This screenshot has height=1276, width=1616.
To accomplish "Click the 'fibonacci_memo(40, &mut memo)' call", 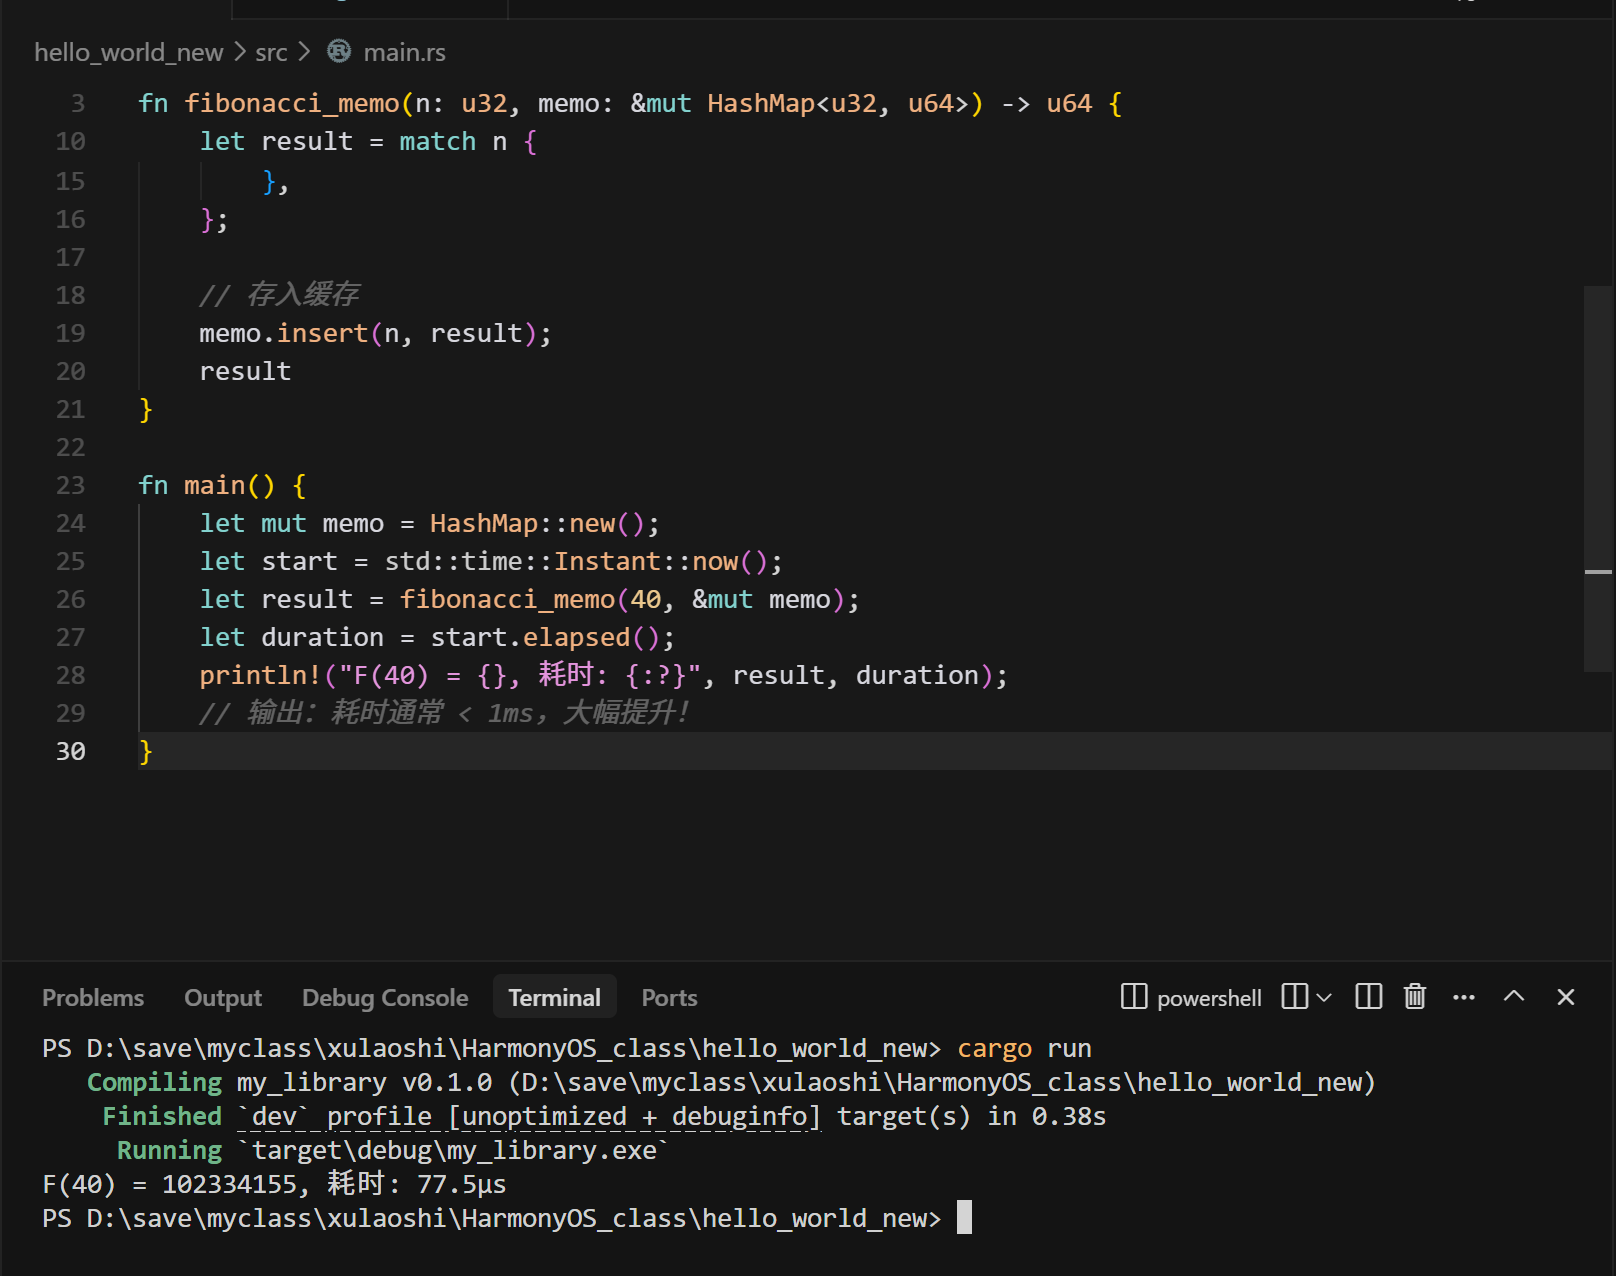I will [622, 599].
